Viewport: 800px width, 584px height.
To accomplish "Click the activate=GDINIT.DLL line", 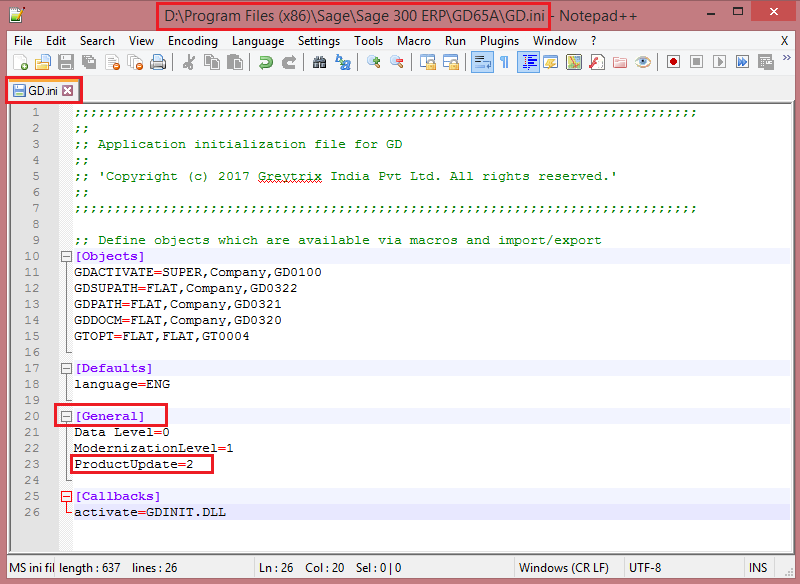I will coord(150,512).
